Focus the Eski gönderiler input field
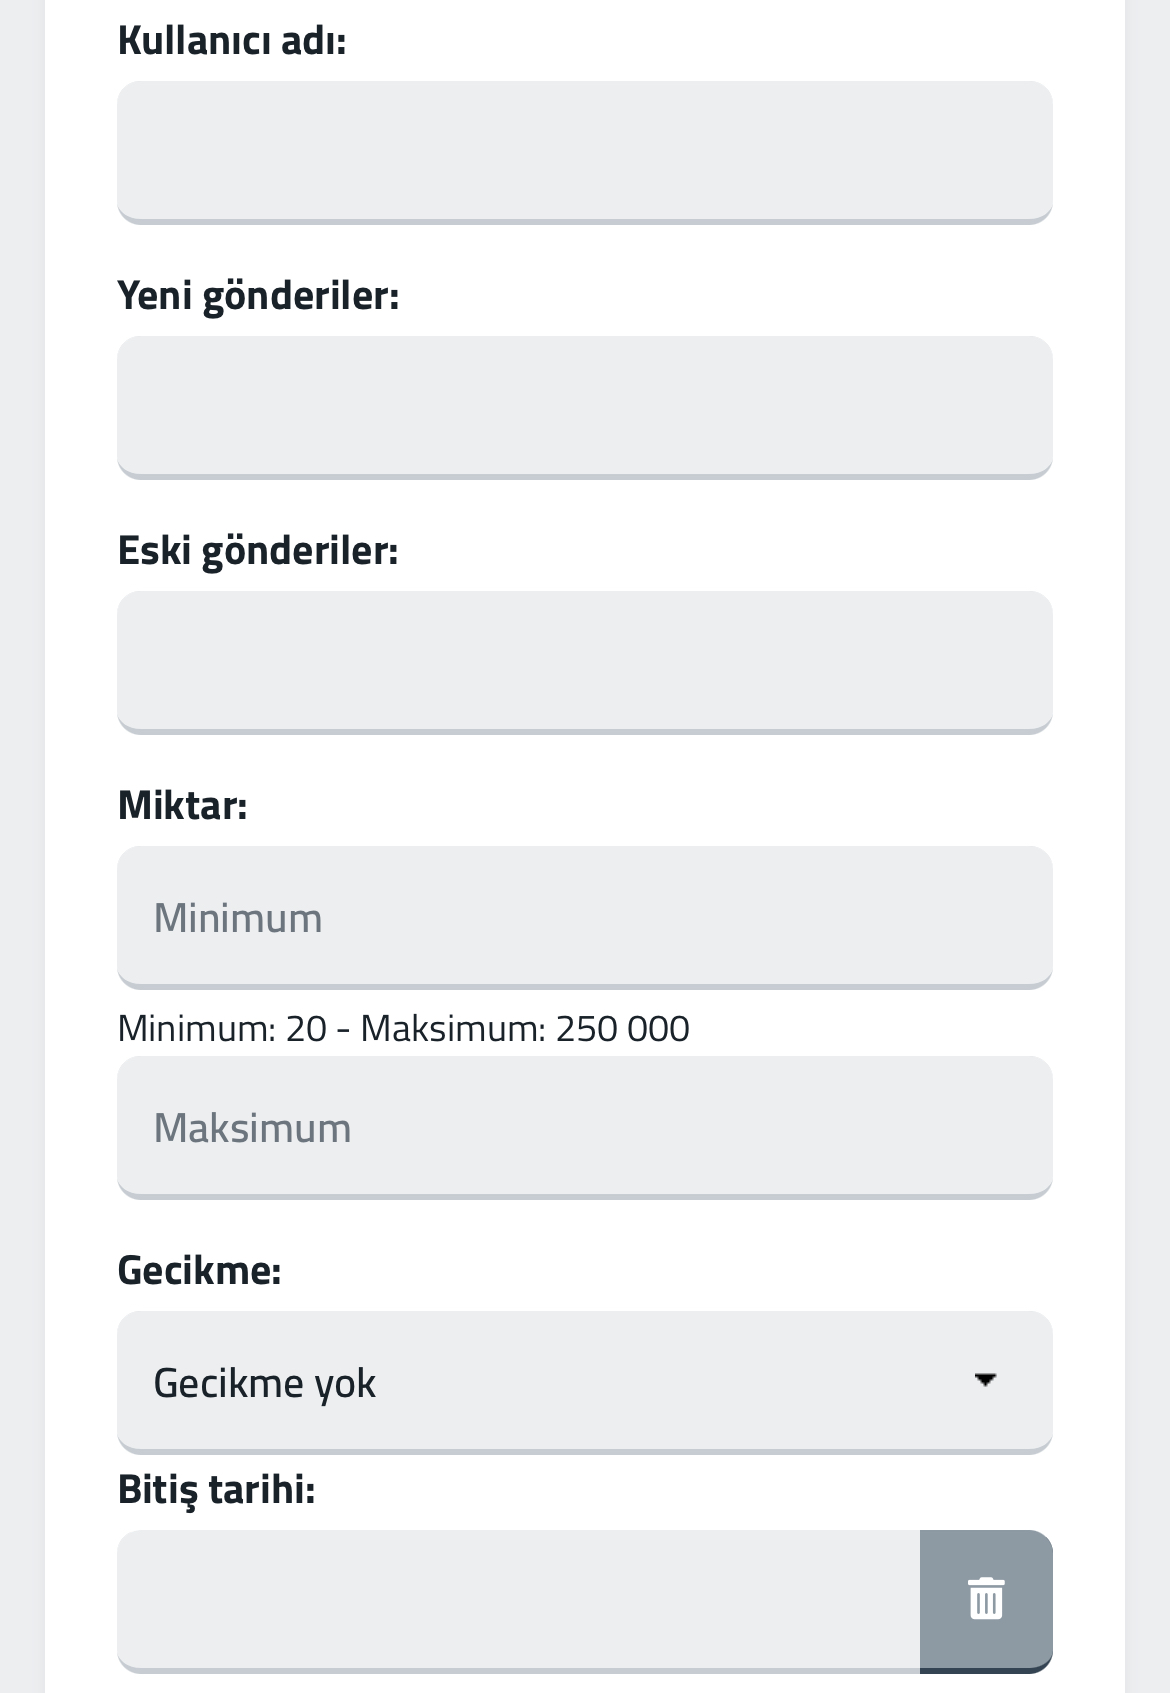This screenshot has height=1693, width=1170. [585, 662]
